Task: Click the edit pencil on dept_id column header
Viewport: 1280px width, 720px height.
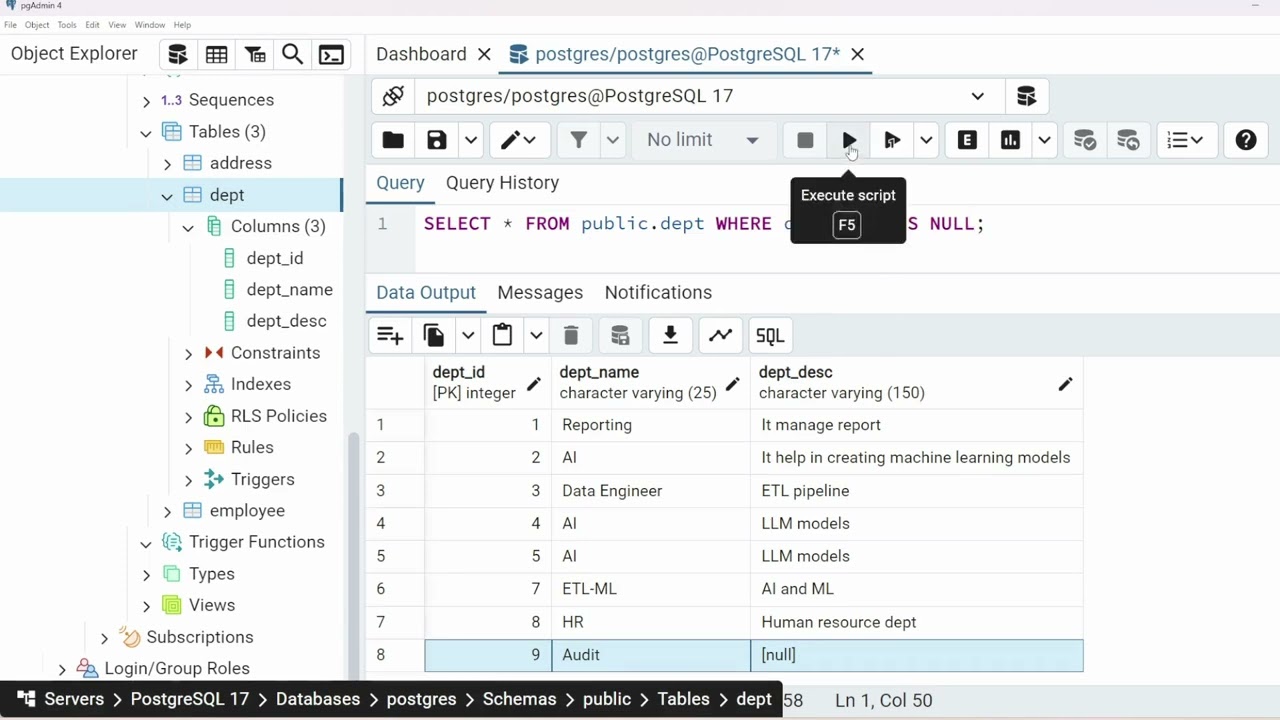Action: 534,384
